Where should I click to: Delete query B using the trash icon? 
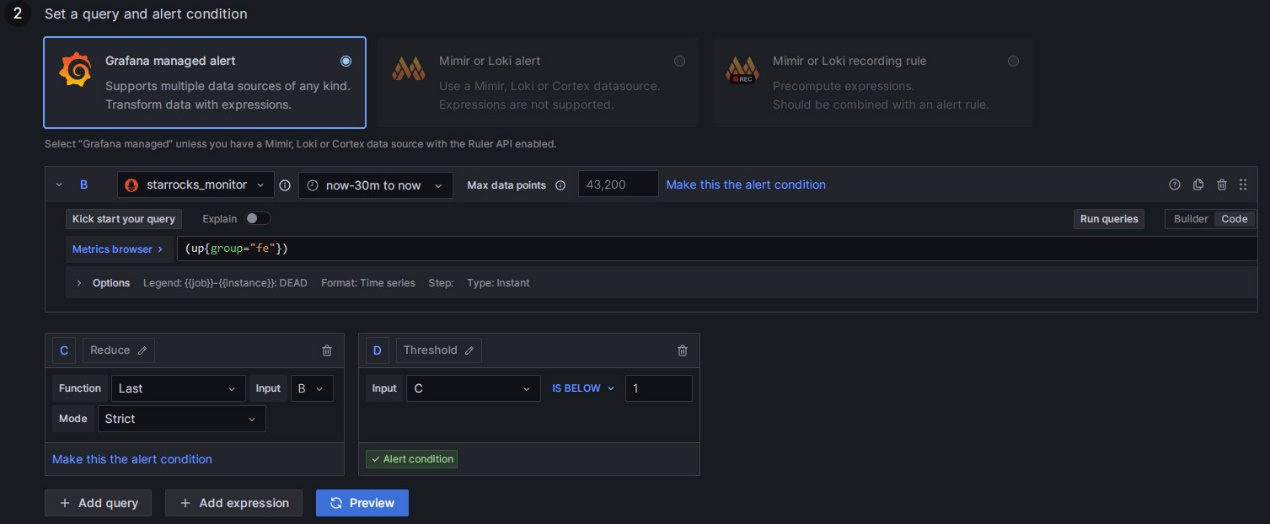click(x=1221, y=185)
